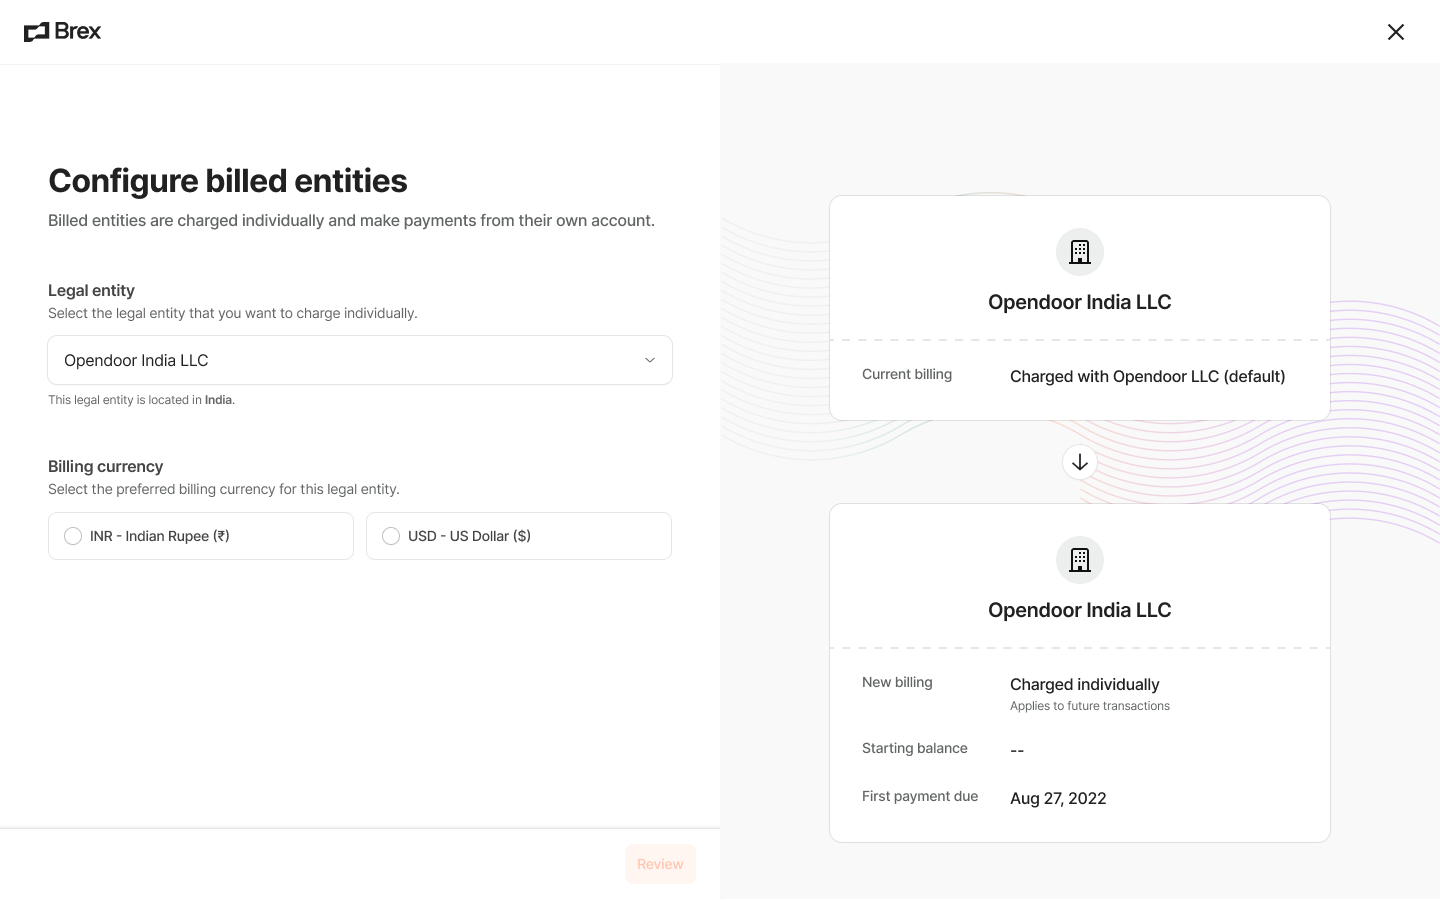Open the Legal entity dropdown
This screenshot has height=900, width=1440.
(x=360, y=360)
